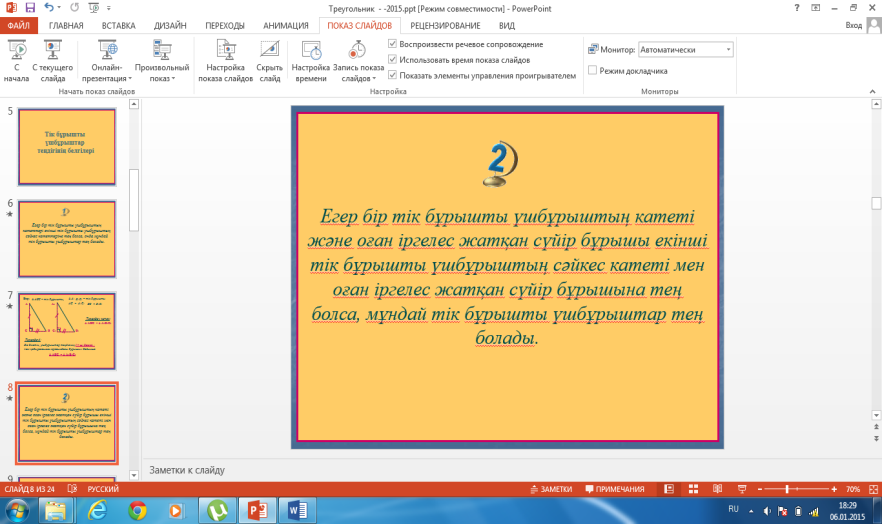Toggle the ЗАМЕТКИ notes pane button
This screenshot has width=882, height=524.
pyautogui.click(x=550, y=489)
